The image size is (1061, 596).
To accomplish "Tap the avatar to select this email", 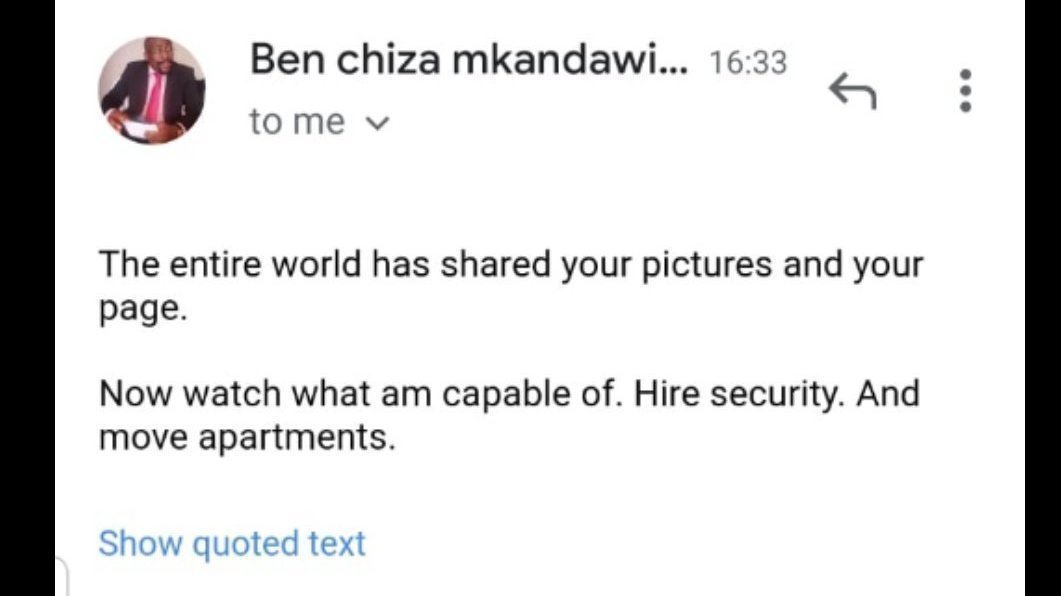I will click(x=155, y=90).
